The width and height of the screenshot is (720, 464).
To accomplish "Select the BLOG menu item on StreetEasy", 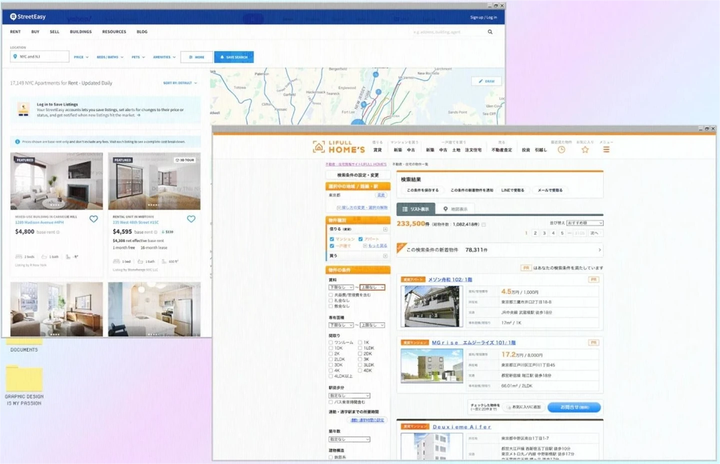I will coord(142,32).
